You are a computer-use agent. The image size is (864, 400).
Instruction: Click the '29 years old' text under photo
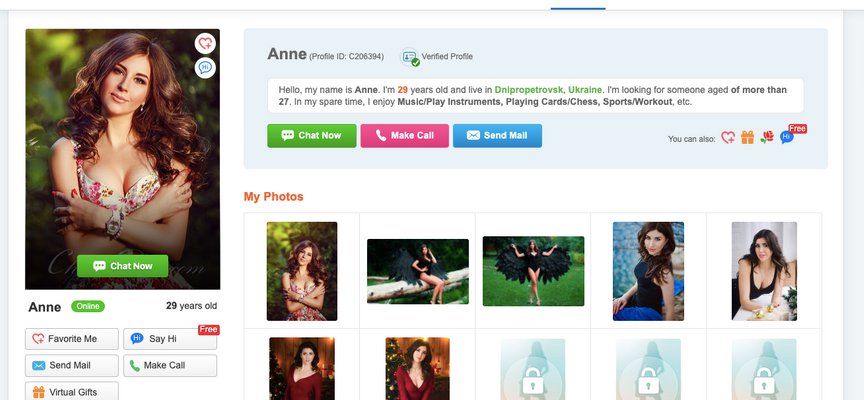tap(192, 306)
